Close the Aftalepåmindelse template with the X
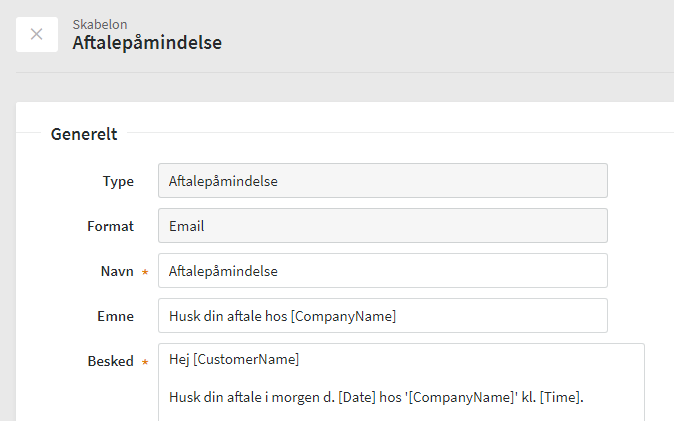The height and width of the screenshot is (421, 674). (37, 34)
